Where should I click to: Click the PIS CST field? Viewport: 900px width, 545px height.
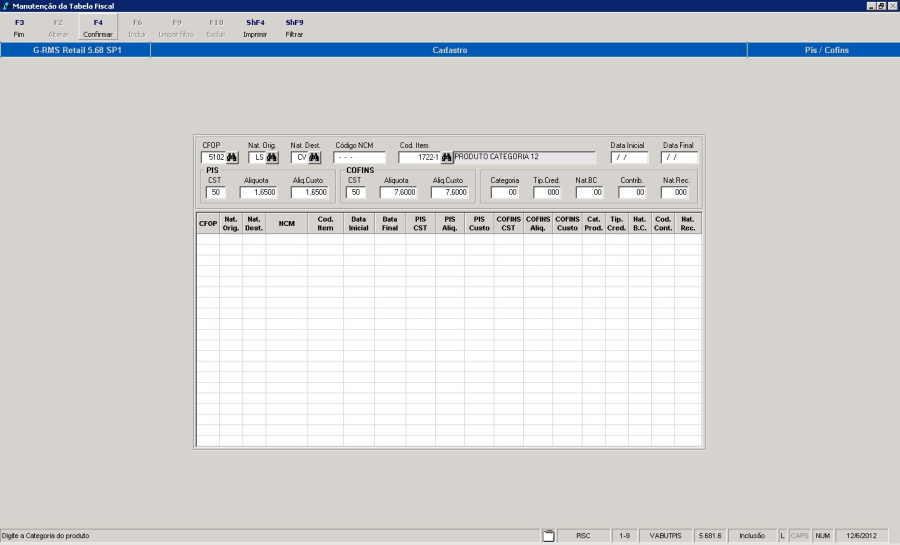click(216, 192)
